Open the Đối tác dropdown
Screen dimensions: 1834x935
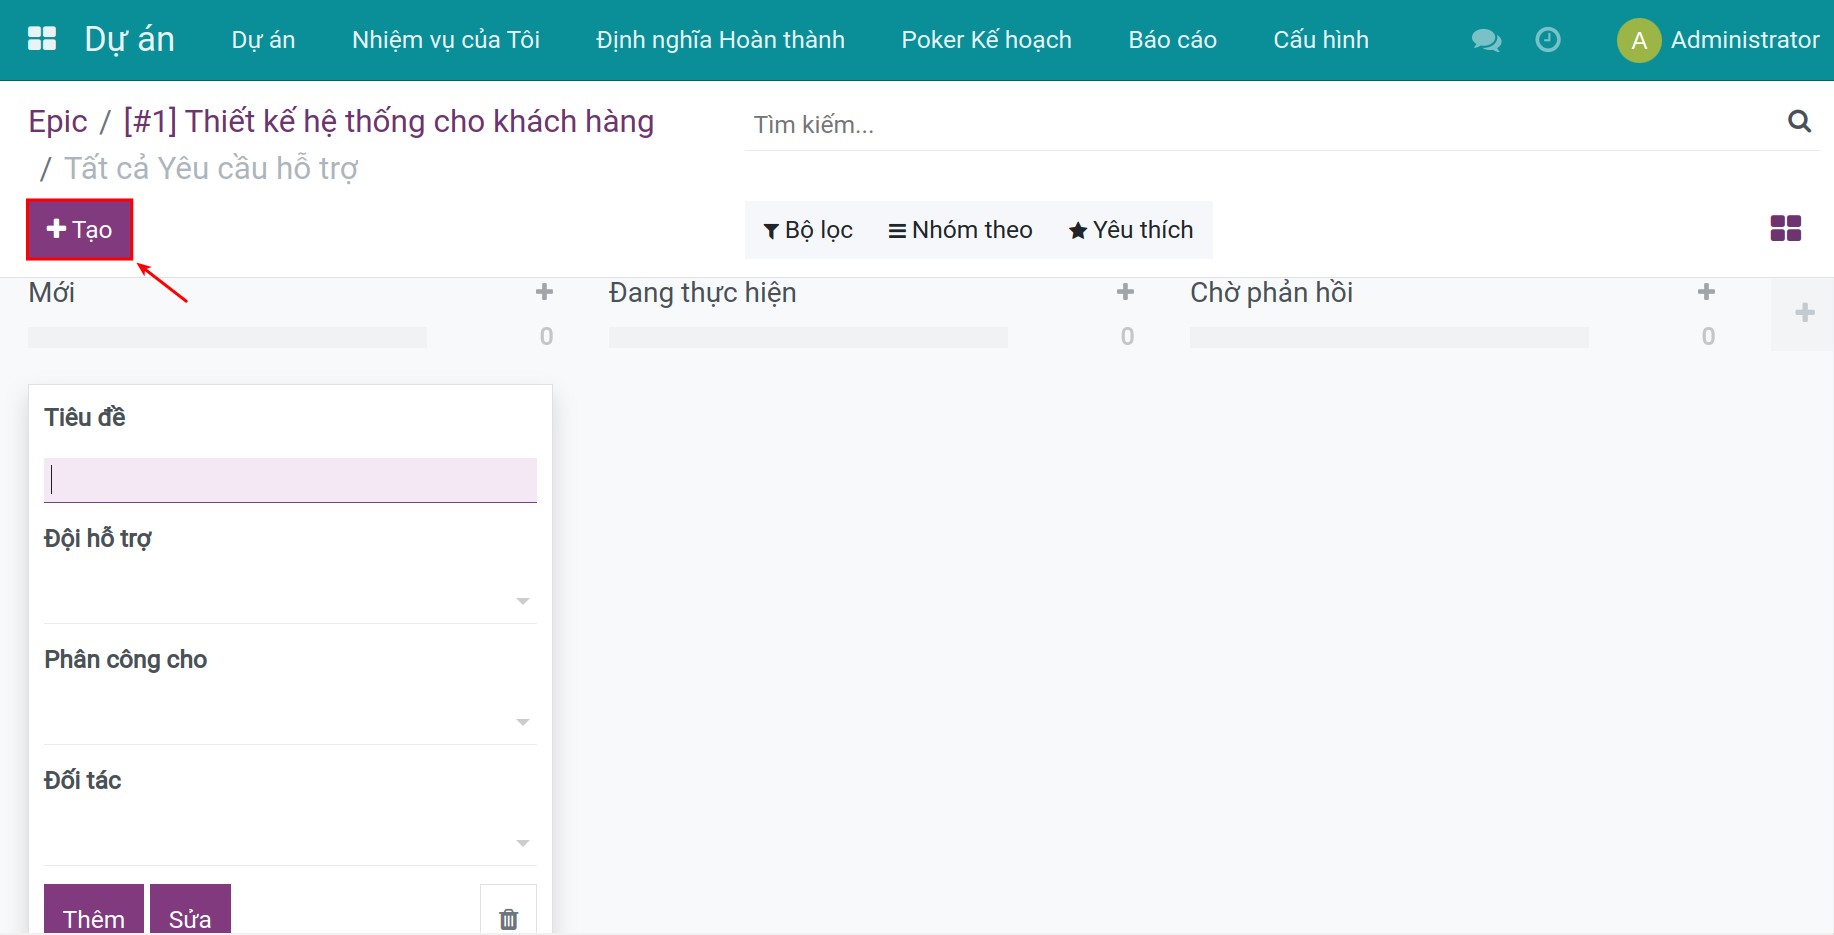pyautogui.click(x=522, y=842)
